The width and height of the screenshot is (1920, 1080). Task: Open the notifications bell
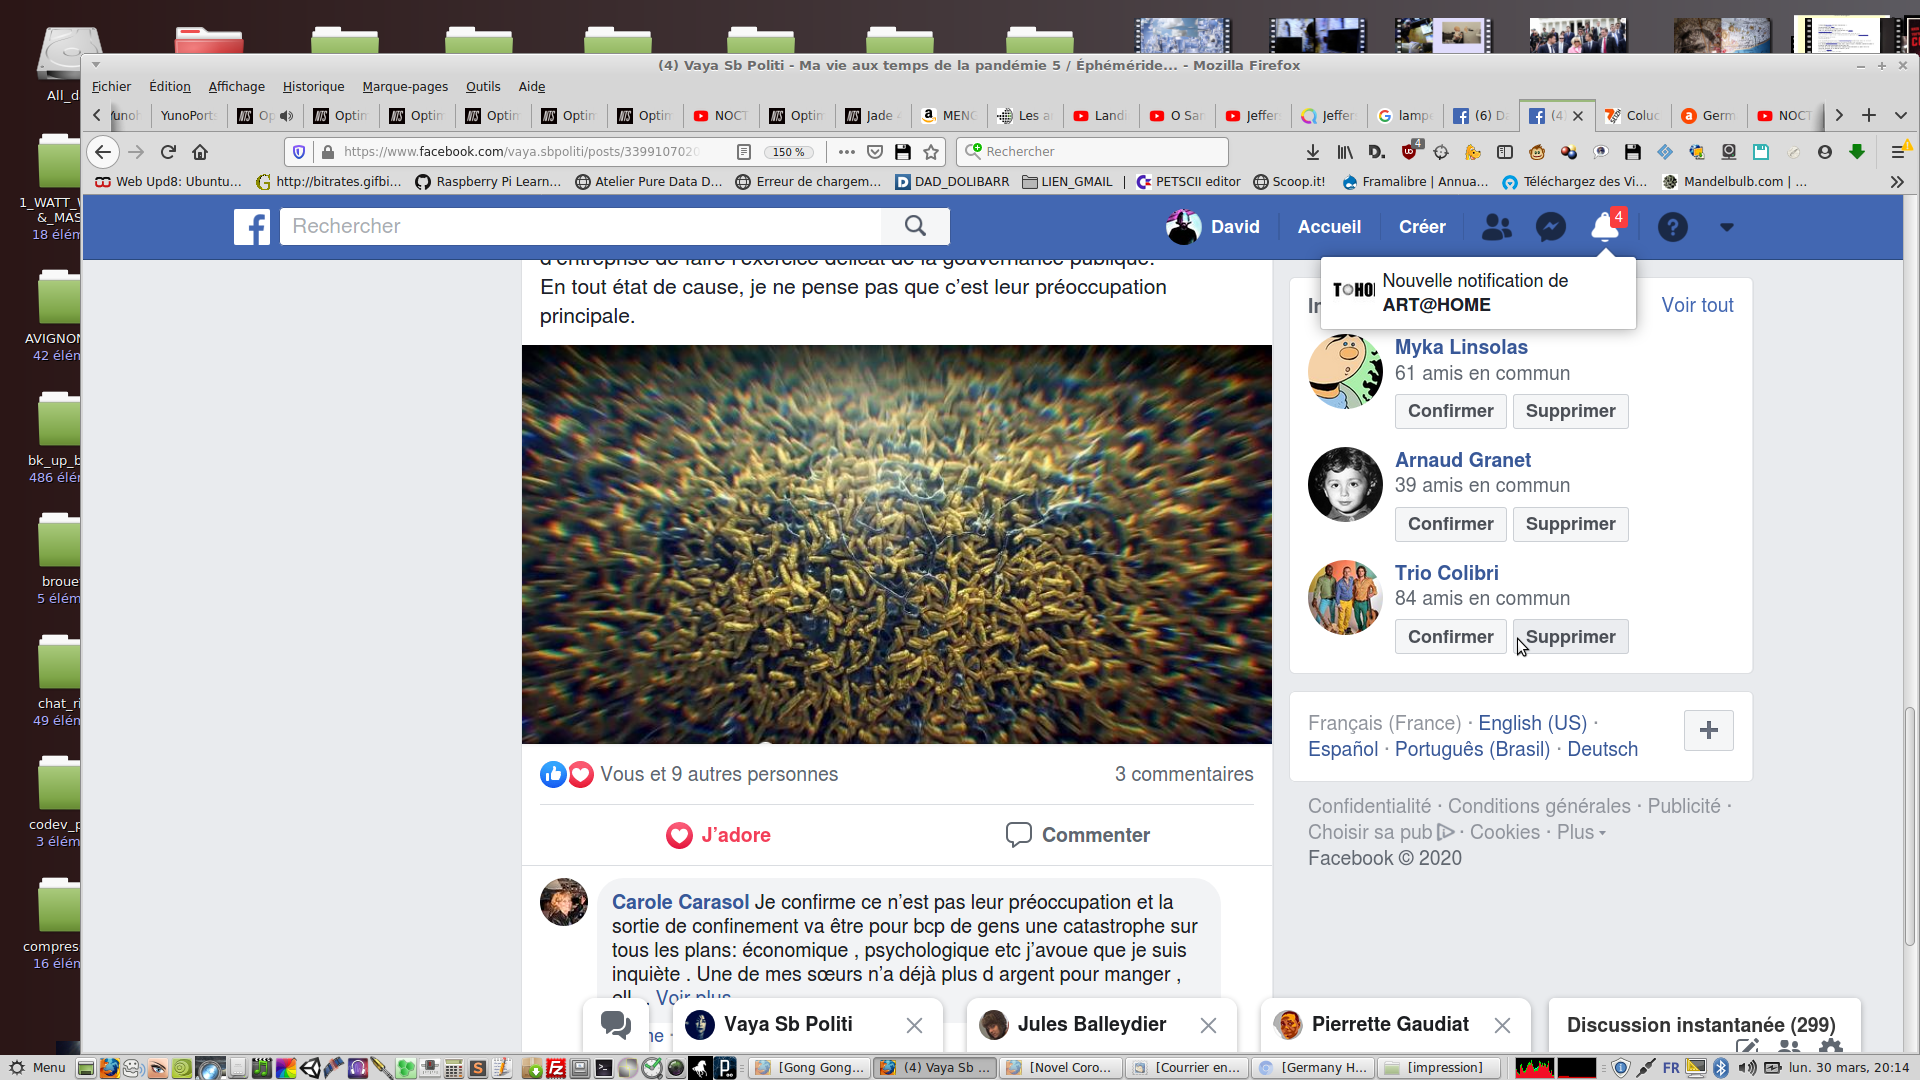[1604, 227]
